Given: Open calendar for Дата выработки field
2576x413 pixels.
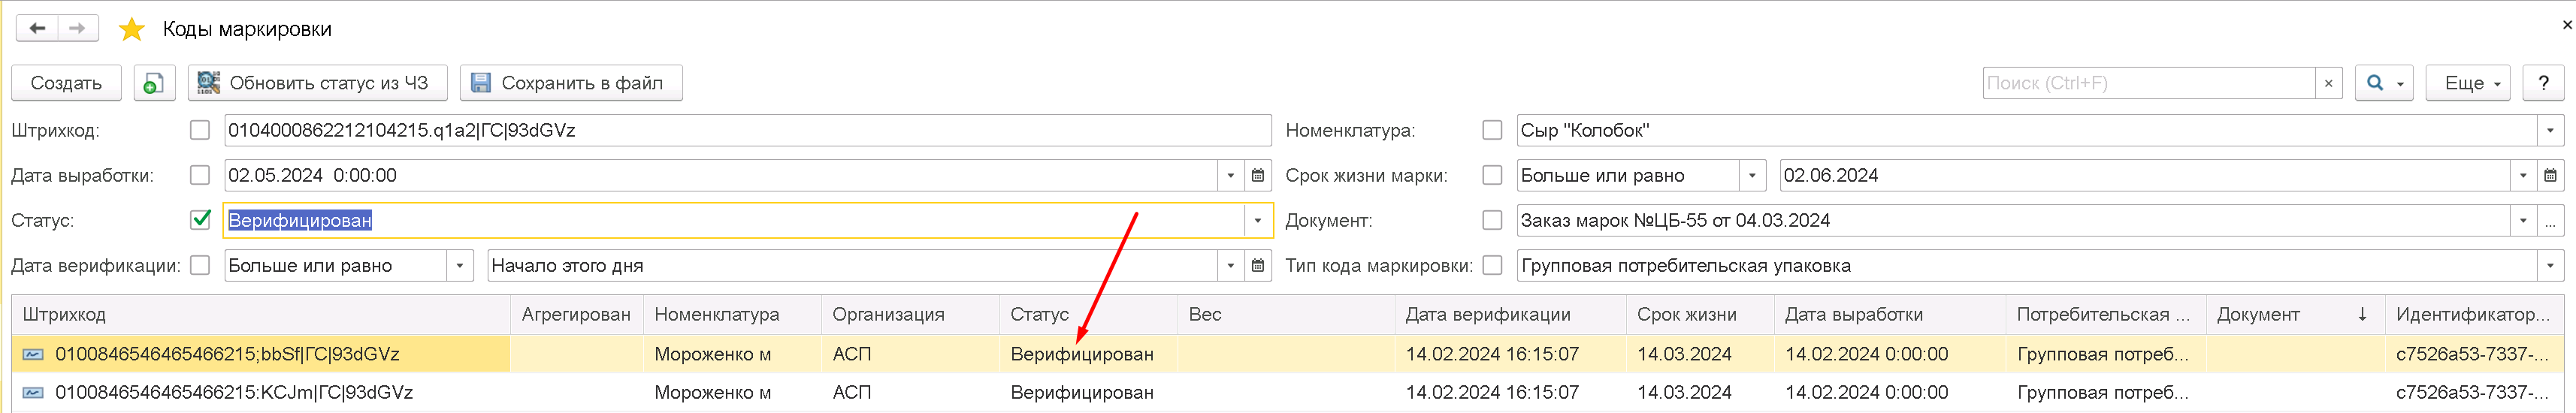Looking at the screenshot, I should (1258, 175).
